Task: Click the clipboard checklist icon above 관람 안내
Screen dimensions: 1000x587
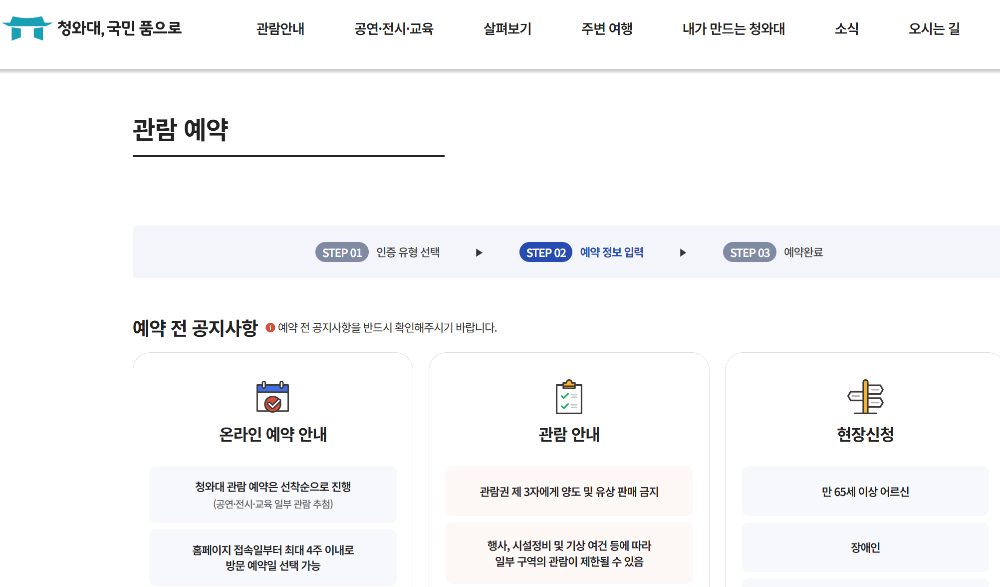Action: click(x=568, y=397)
